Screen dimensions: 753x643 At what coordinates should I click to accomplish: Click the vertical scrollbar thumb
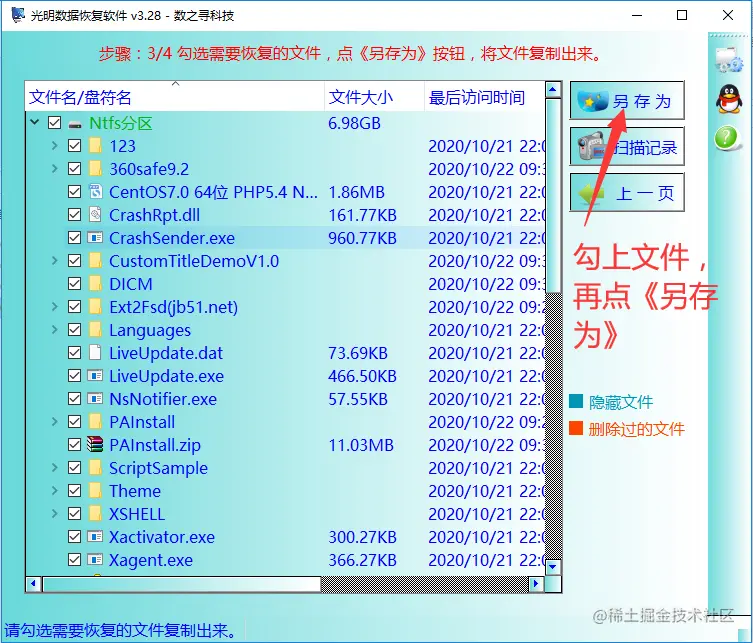[x=553, y=195]
